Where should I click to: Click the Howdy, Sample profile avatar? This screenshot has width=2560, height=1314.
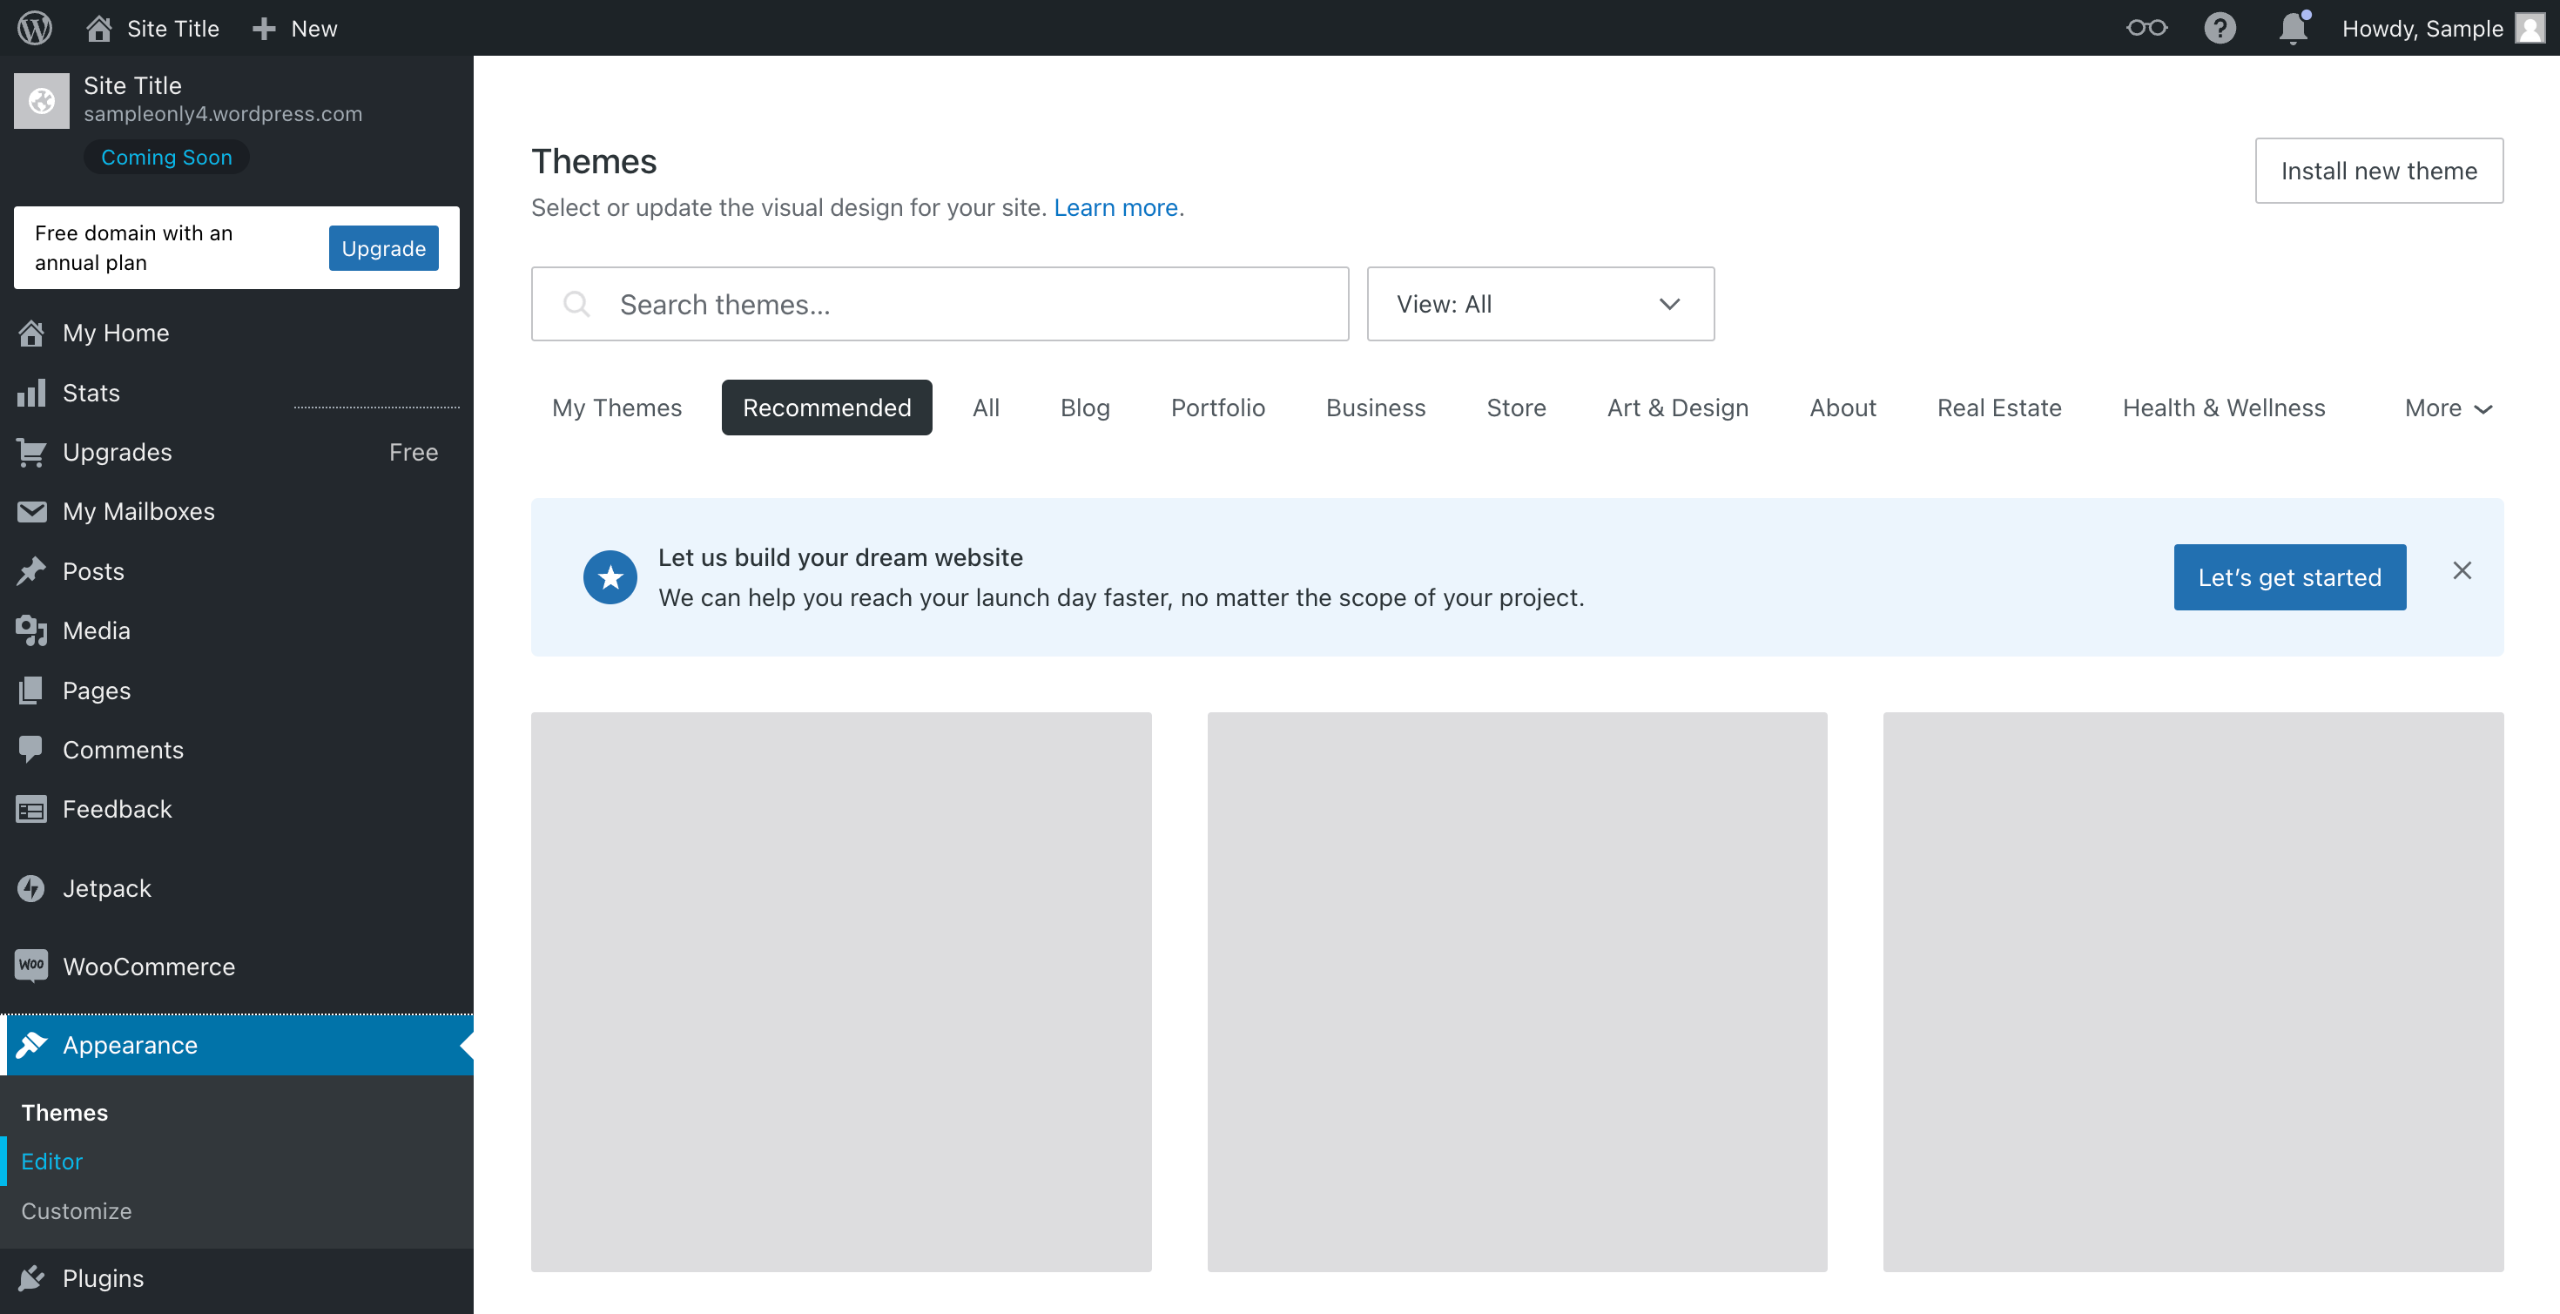[2529, 28]
